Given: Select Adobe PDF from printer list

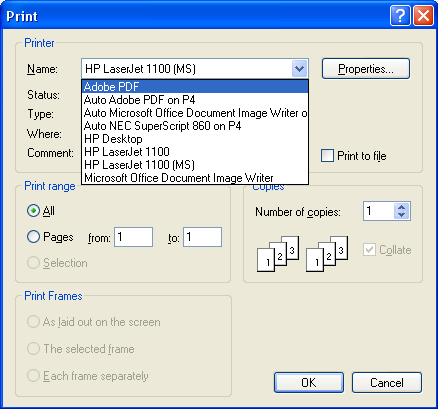Looking at the screenshot, I should click(195, 87).
